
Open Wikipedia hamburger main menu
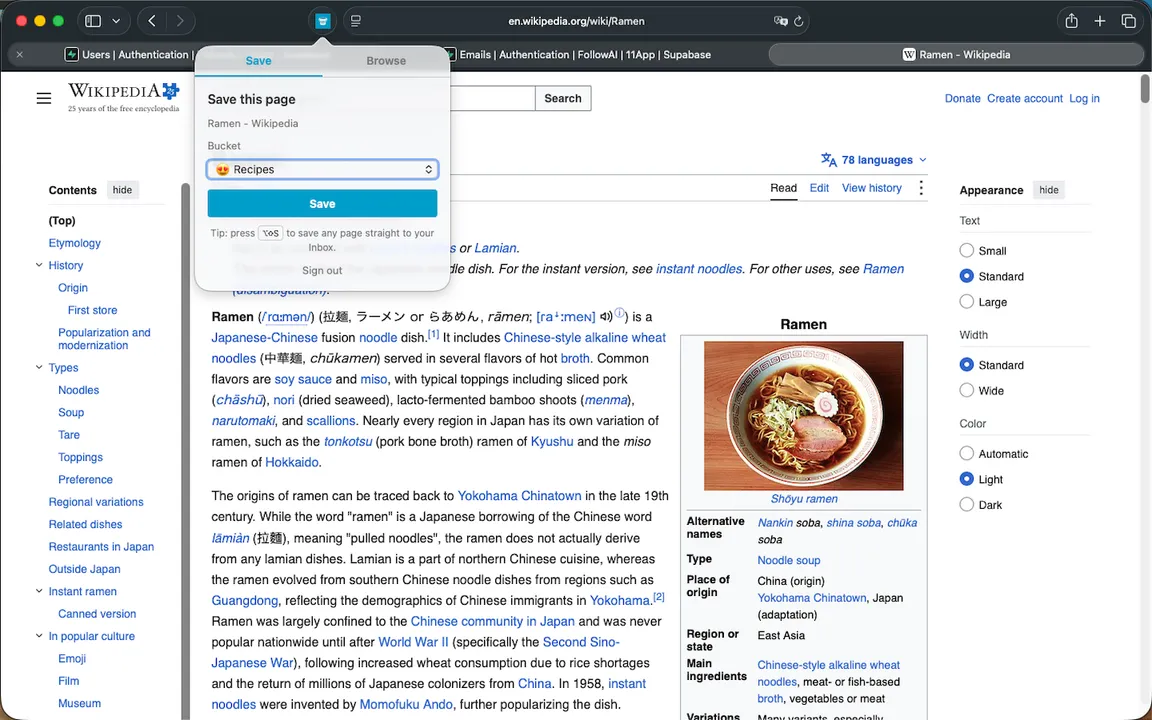tap(44, 98)
